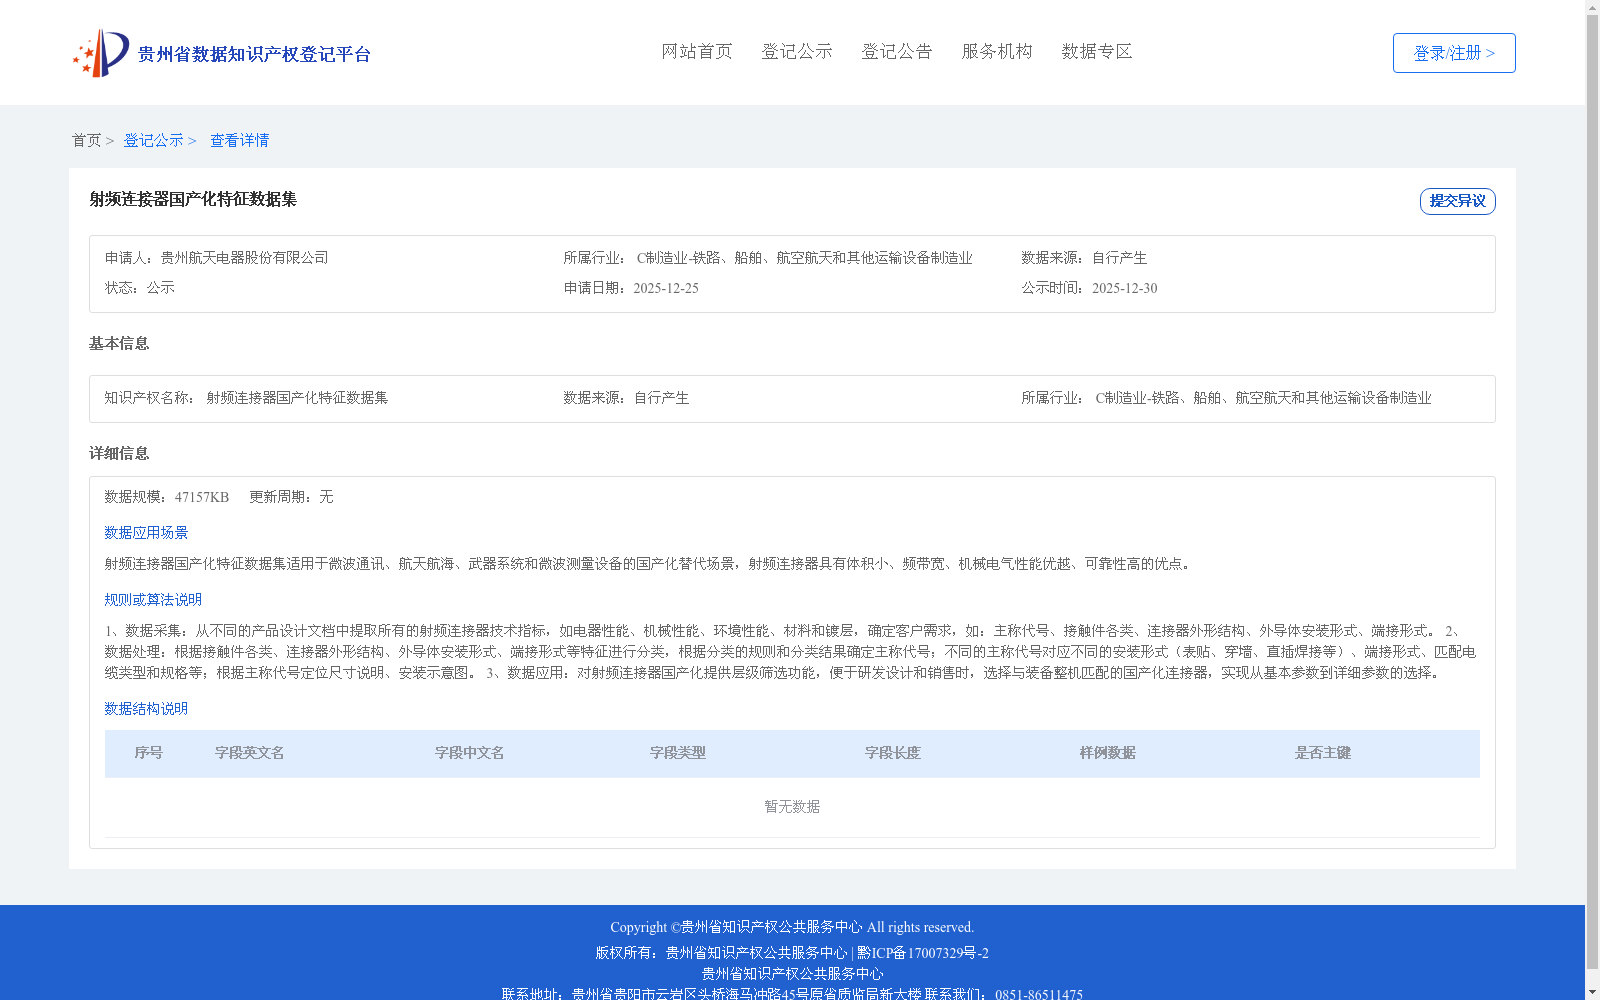
Task: Select 服务机构 in top menu
Action: pos(997,52)
